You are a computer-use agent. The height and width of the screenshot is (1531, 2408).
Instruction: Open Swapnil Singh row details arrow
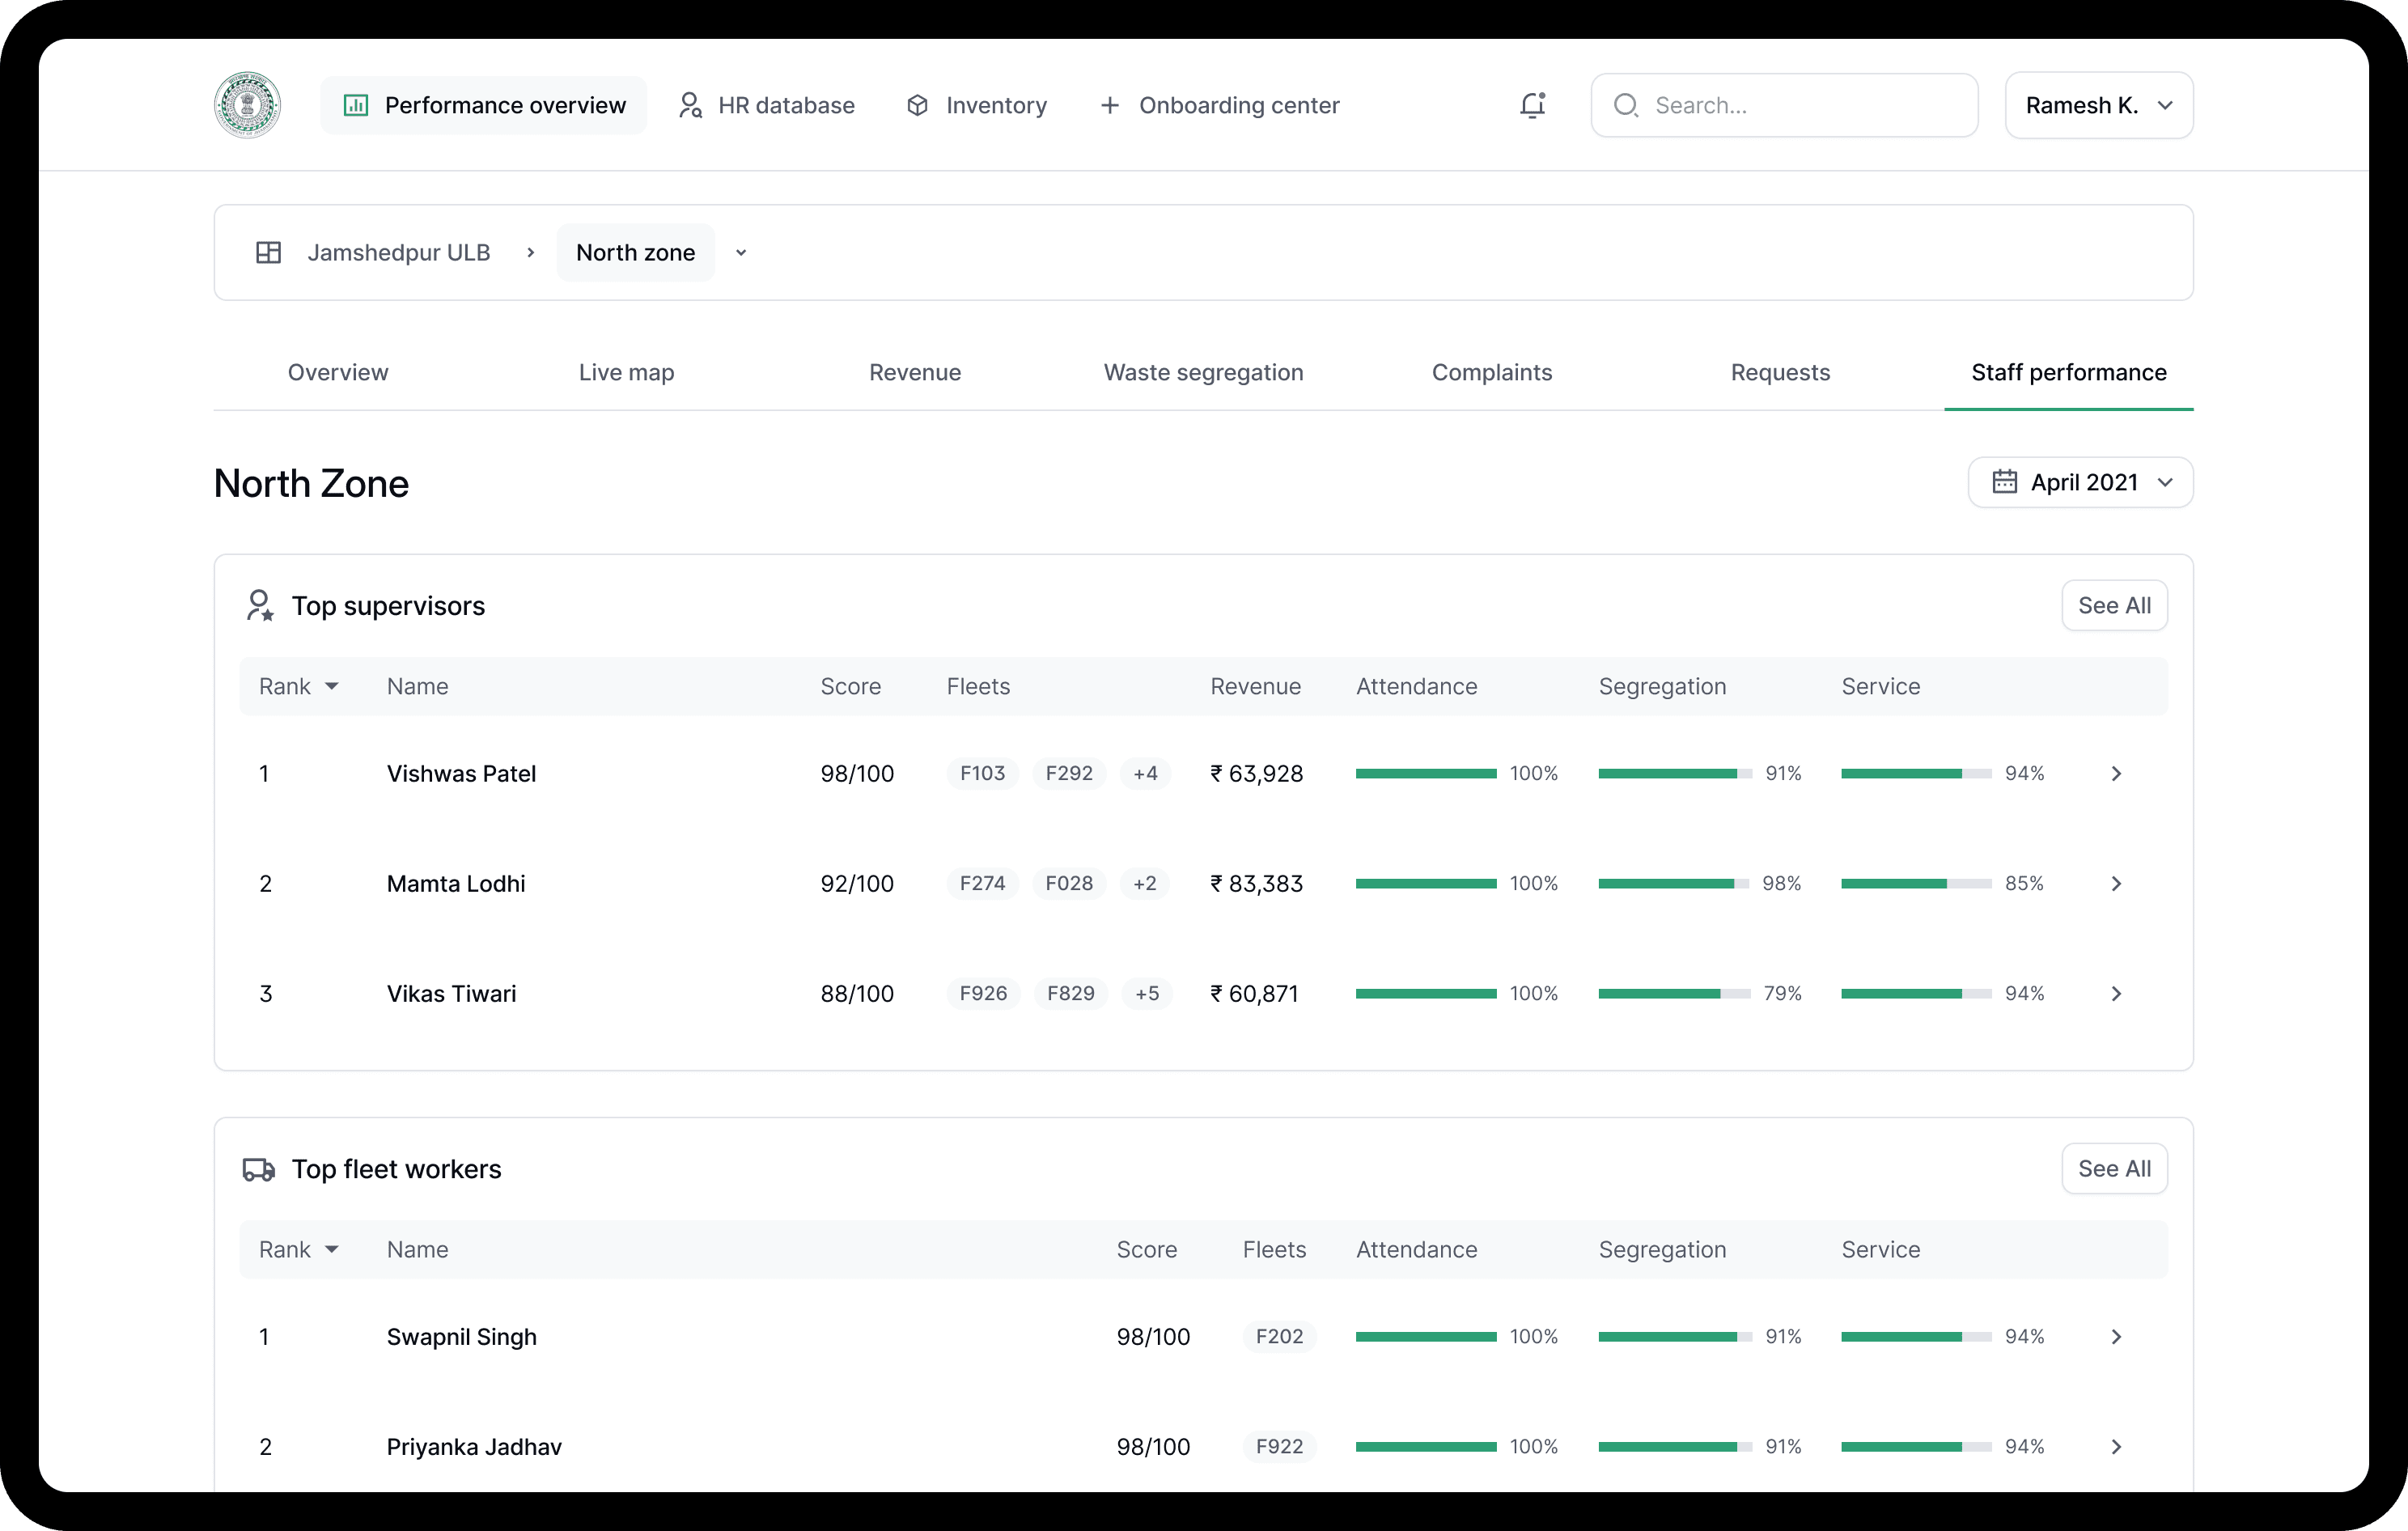point(2115,1337)
